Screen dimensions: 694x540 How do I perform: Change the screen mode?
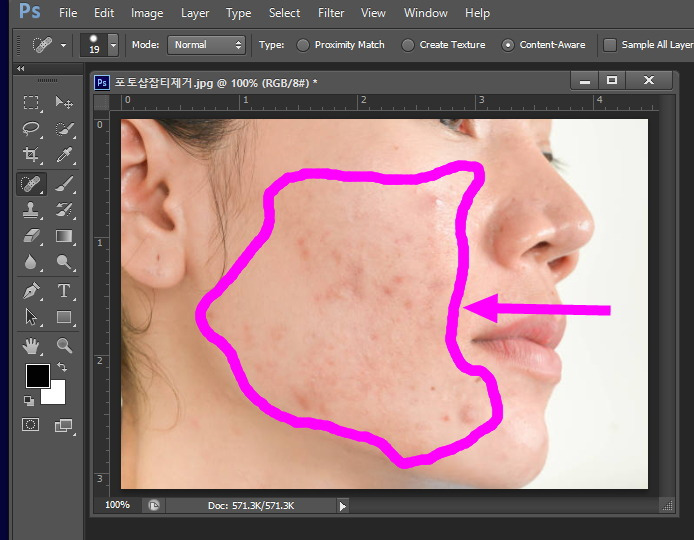coord(63,425)
